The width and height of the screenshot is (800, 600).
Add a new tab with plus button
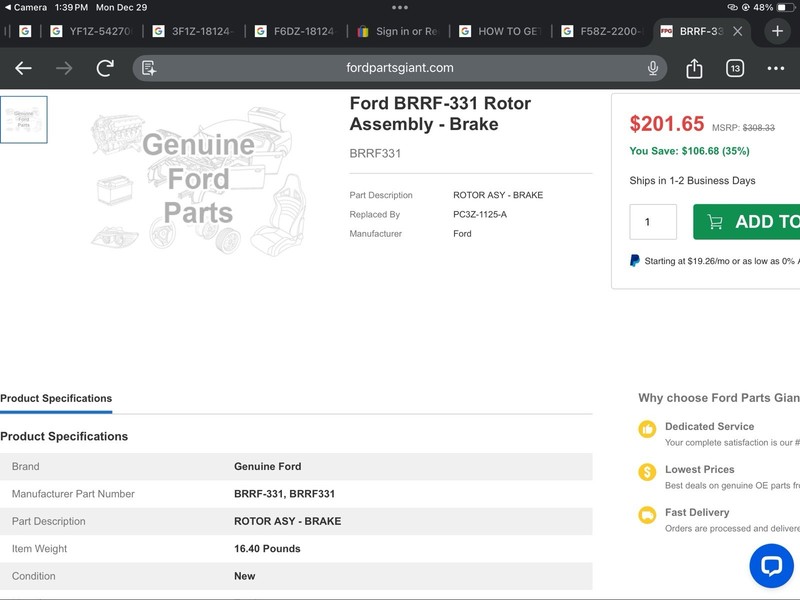777,31
